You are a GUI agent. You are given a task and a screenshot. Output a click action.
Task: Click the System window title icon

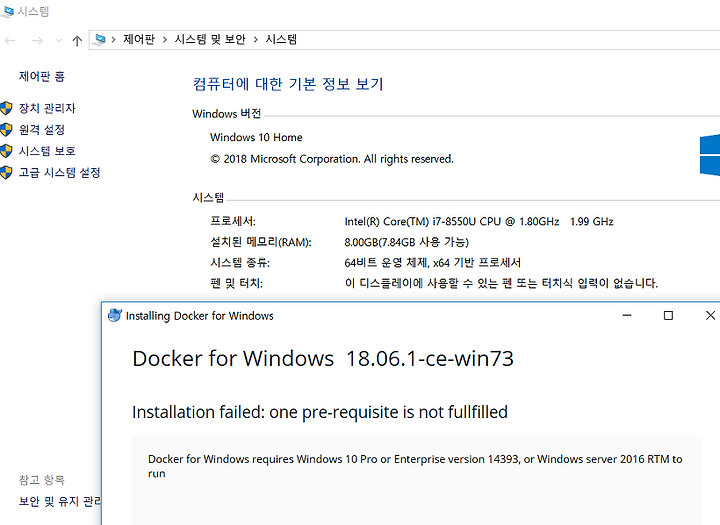[x=6, y=12]
